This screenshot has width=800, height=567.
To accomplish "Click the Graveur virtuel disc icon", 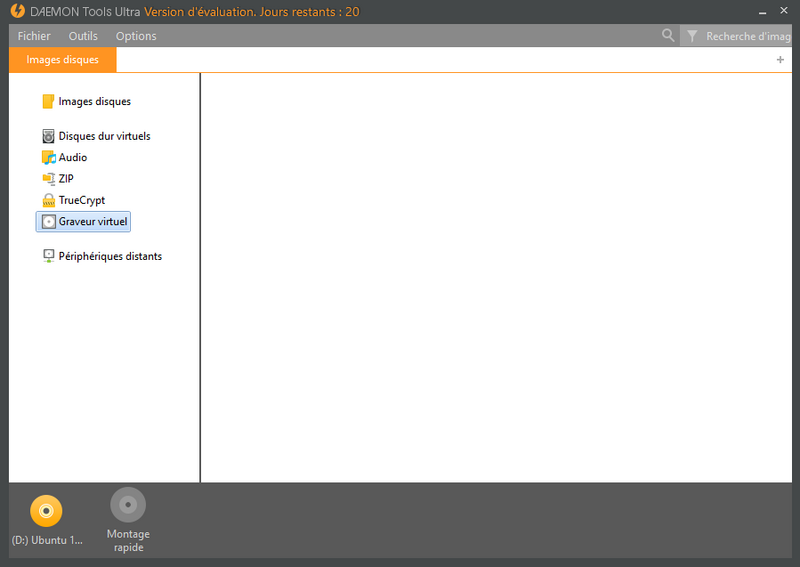I will tap(48, 221).
